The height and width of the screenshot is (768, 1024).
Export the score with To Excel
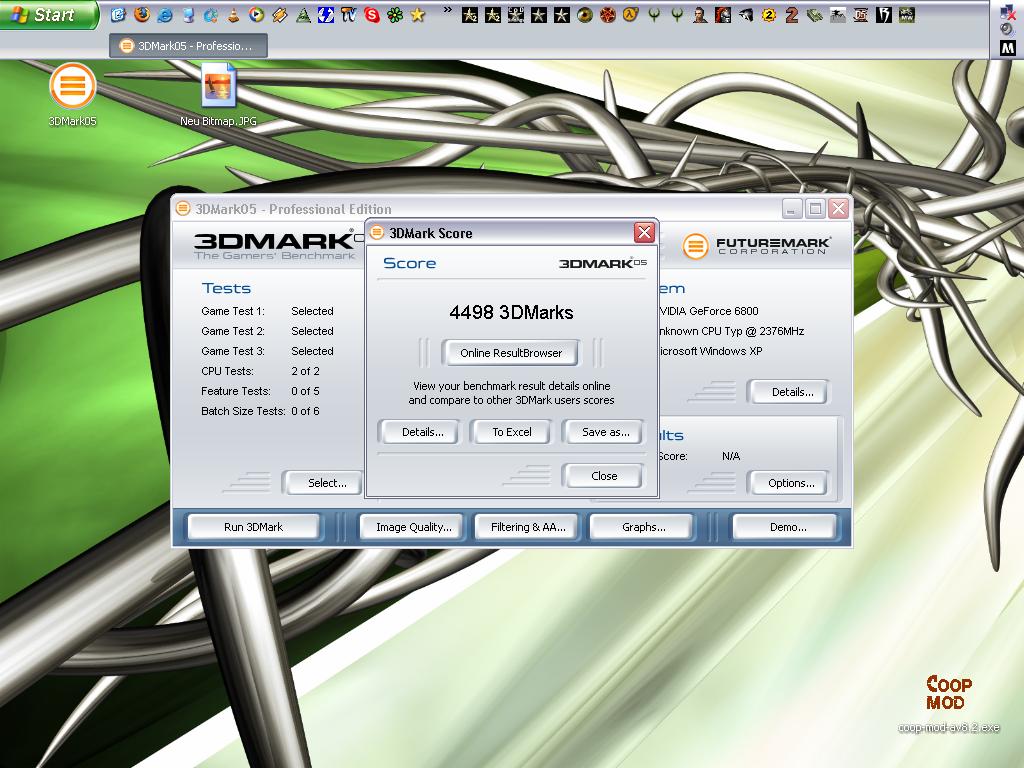[511, 432]
